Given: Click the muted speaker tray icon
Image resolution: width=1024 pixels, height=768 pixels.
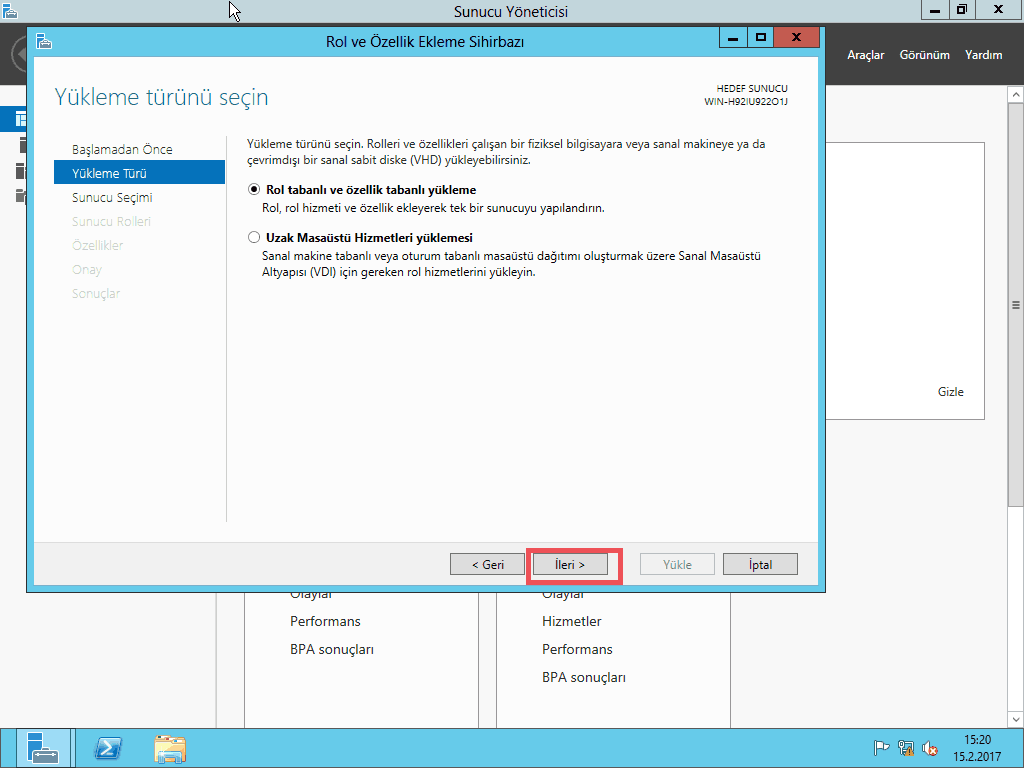Looking at the screenshot, I should [x=930, y=748].
